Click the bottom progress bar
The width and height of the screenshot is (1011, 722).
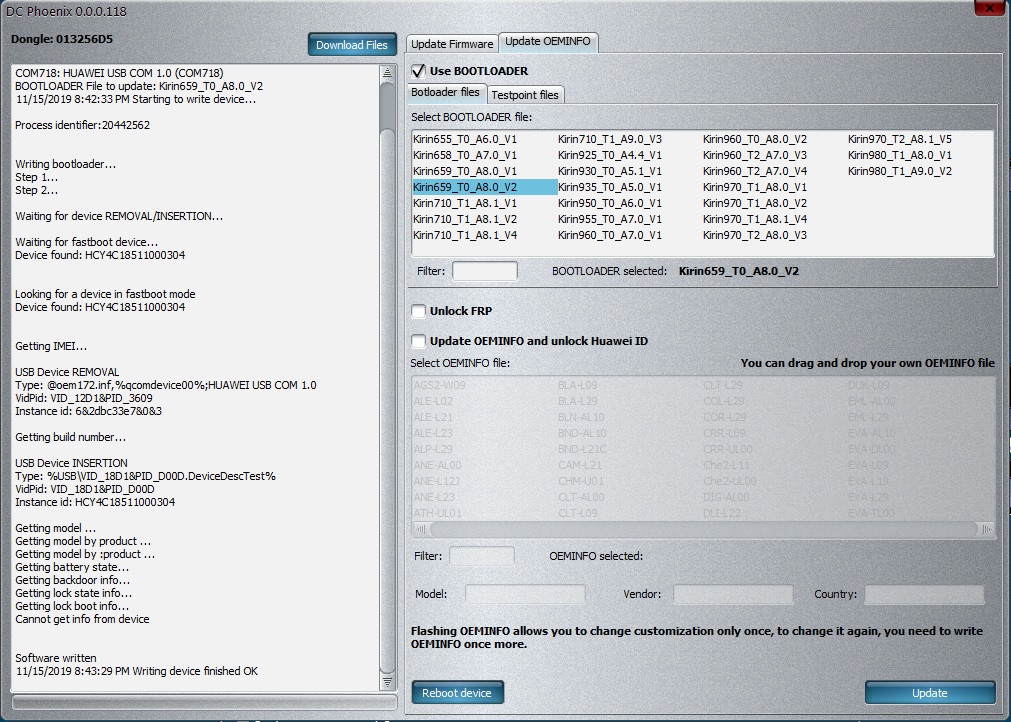204,702
